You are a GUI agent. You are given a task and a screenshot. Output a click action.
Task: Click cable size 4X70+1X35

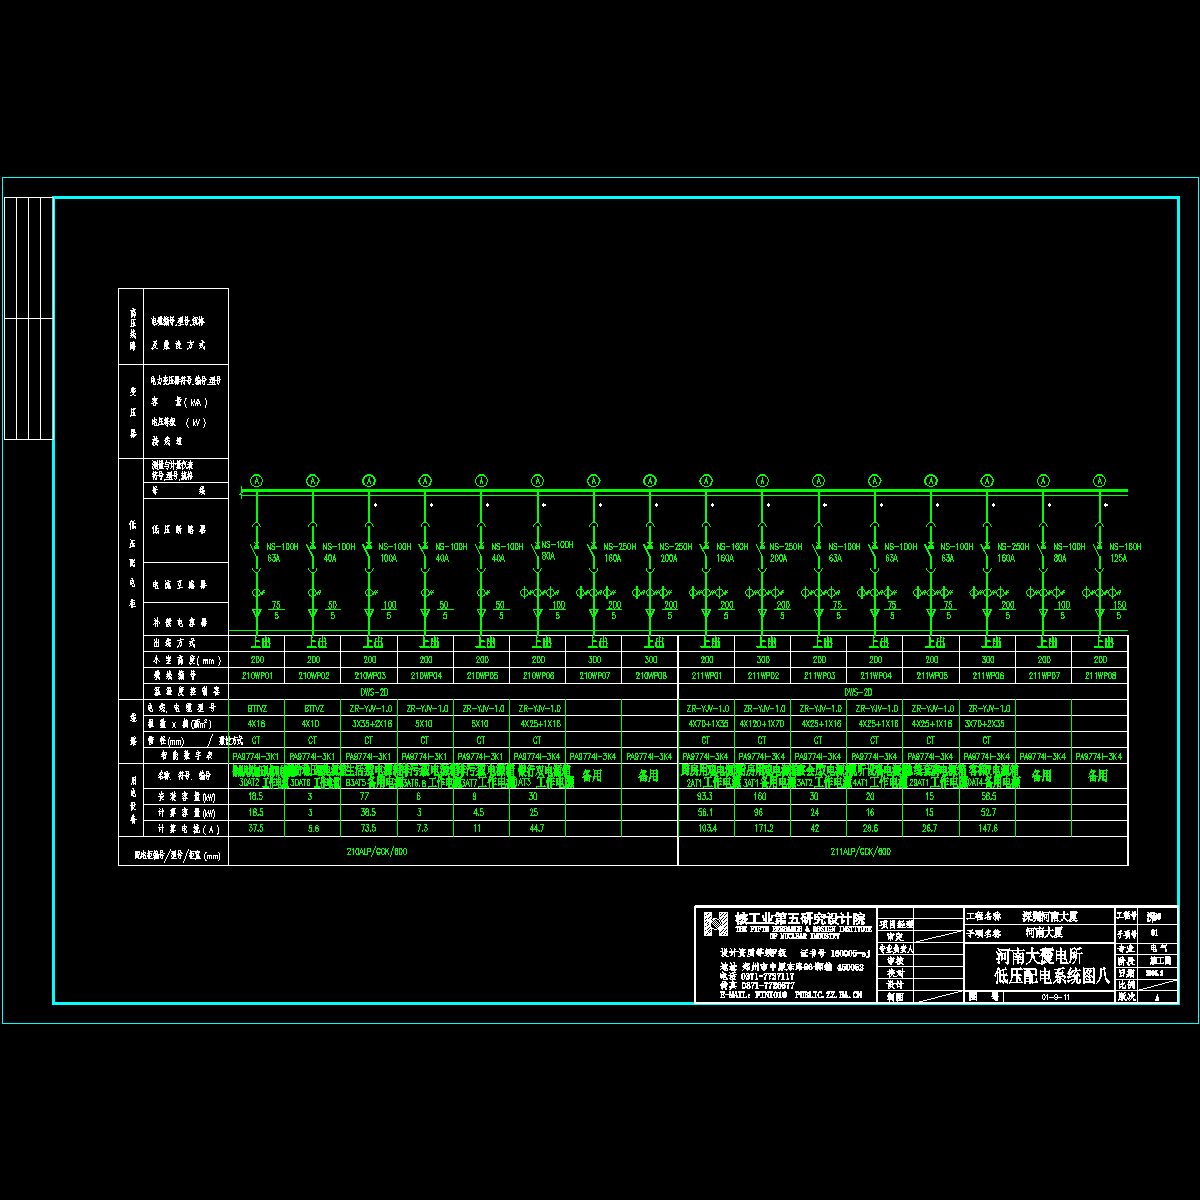tap(707, 723)
